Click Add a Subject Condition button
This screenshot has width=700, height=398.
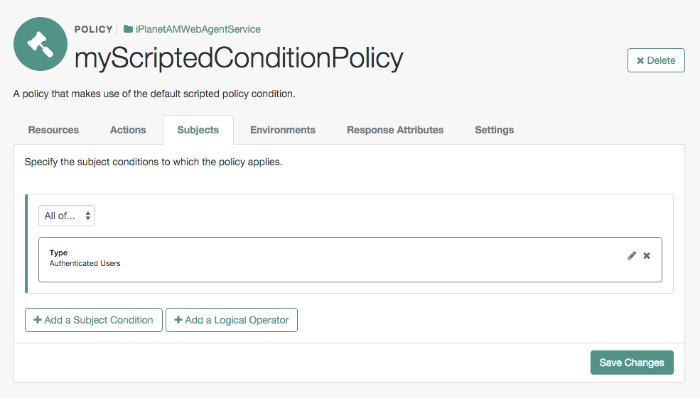click(x=94, y=320)
